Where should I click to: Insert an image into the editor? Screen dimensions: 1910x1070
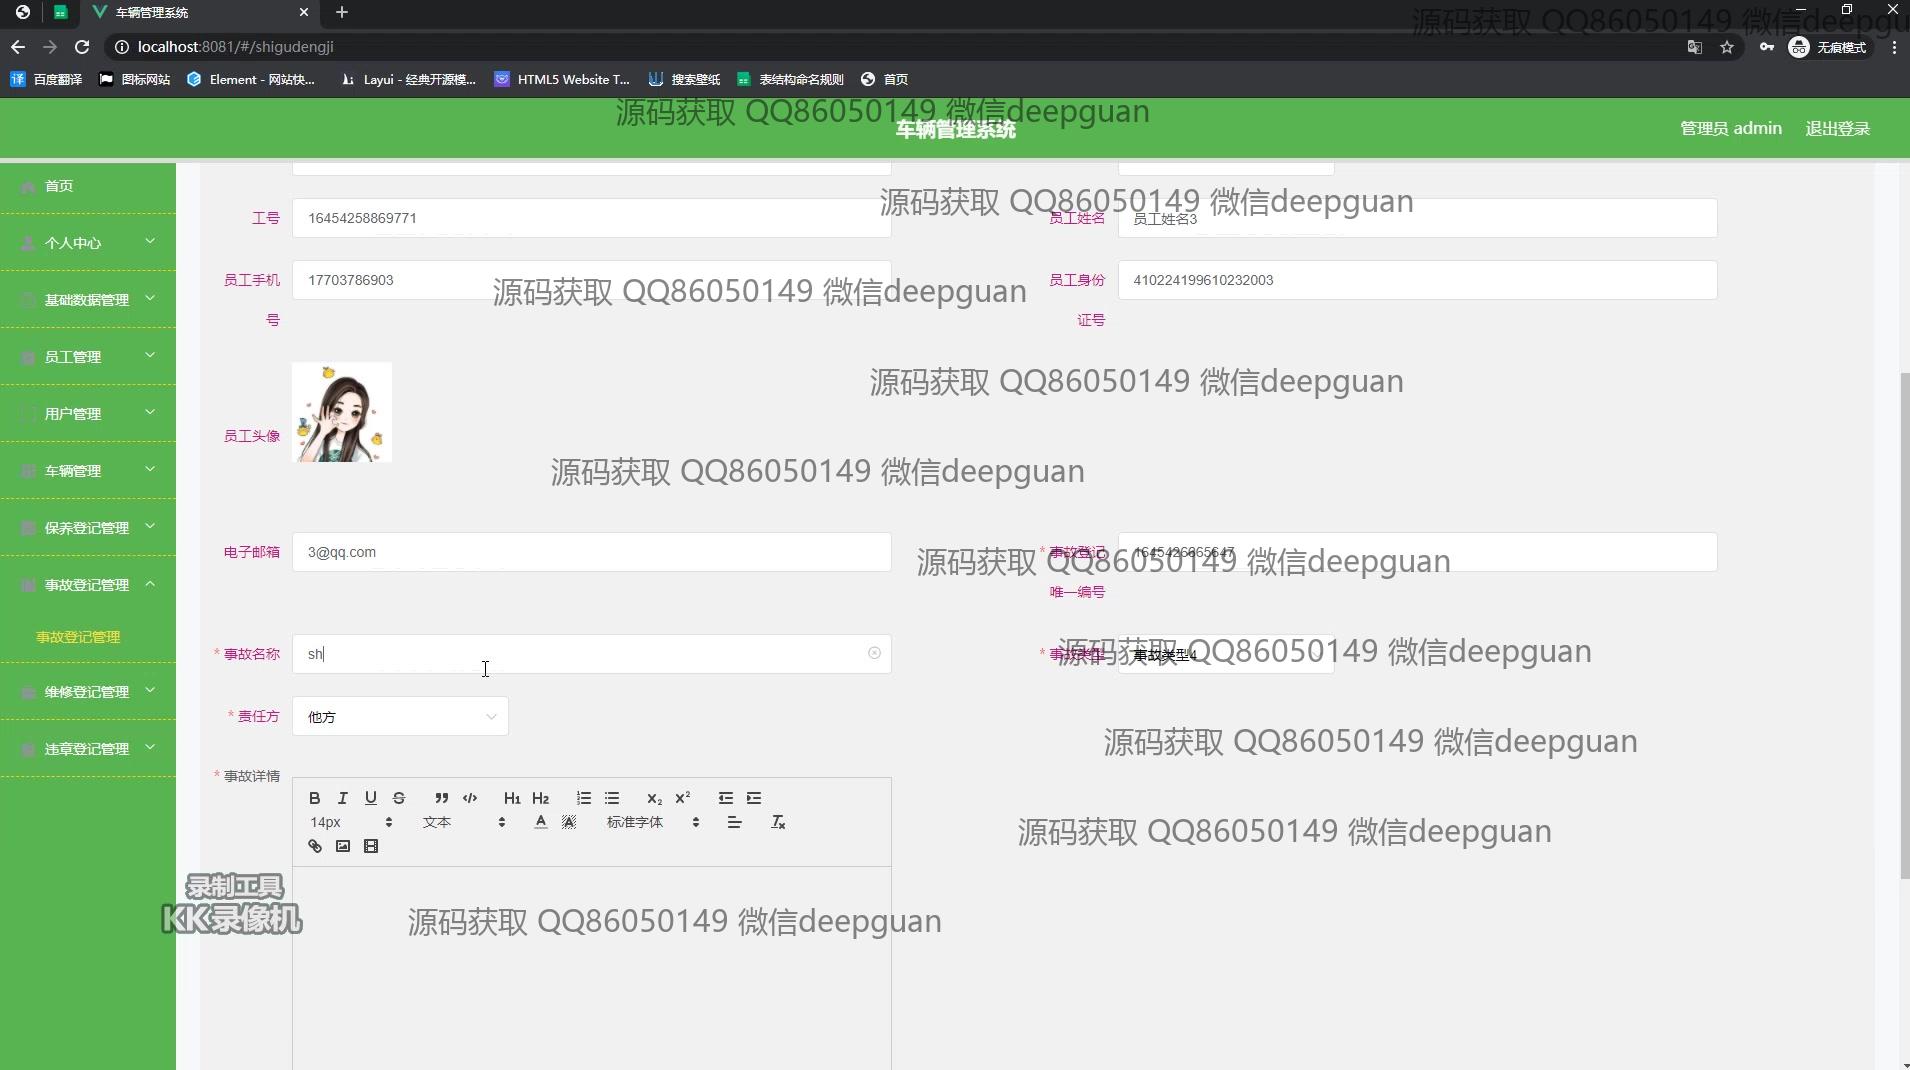click(343, 846)
